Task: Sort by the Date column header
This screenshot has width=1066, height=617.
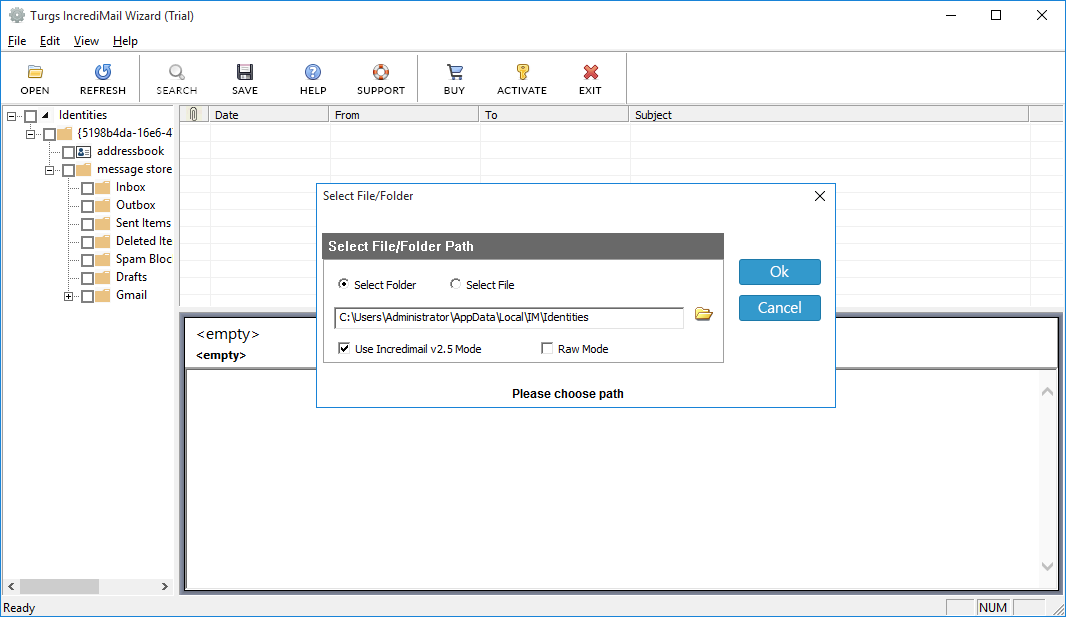Action: coord(269,115)
